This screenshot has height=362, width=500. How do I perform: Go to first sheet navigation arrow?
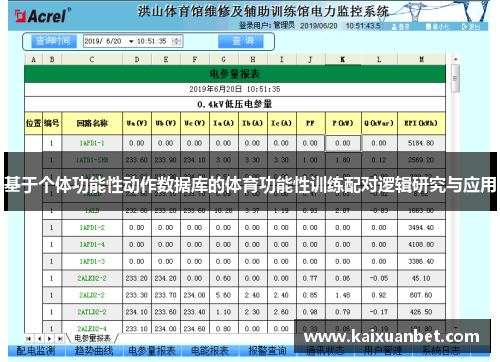click(29, 339)
